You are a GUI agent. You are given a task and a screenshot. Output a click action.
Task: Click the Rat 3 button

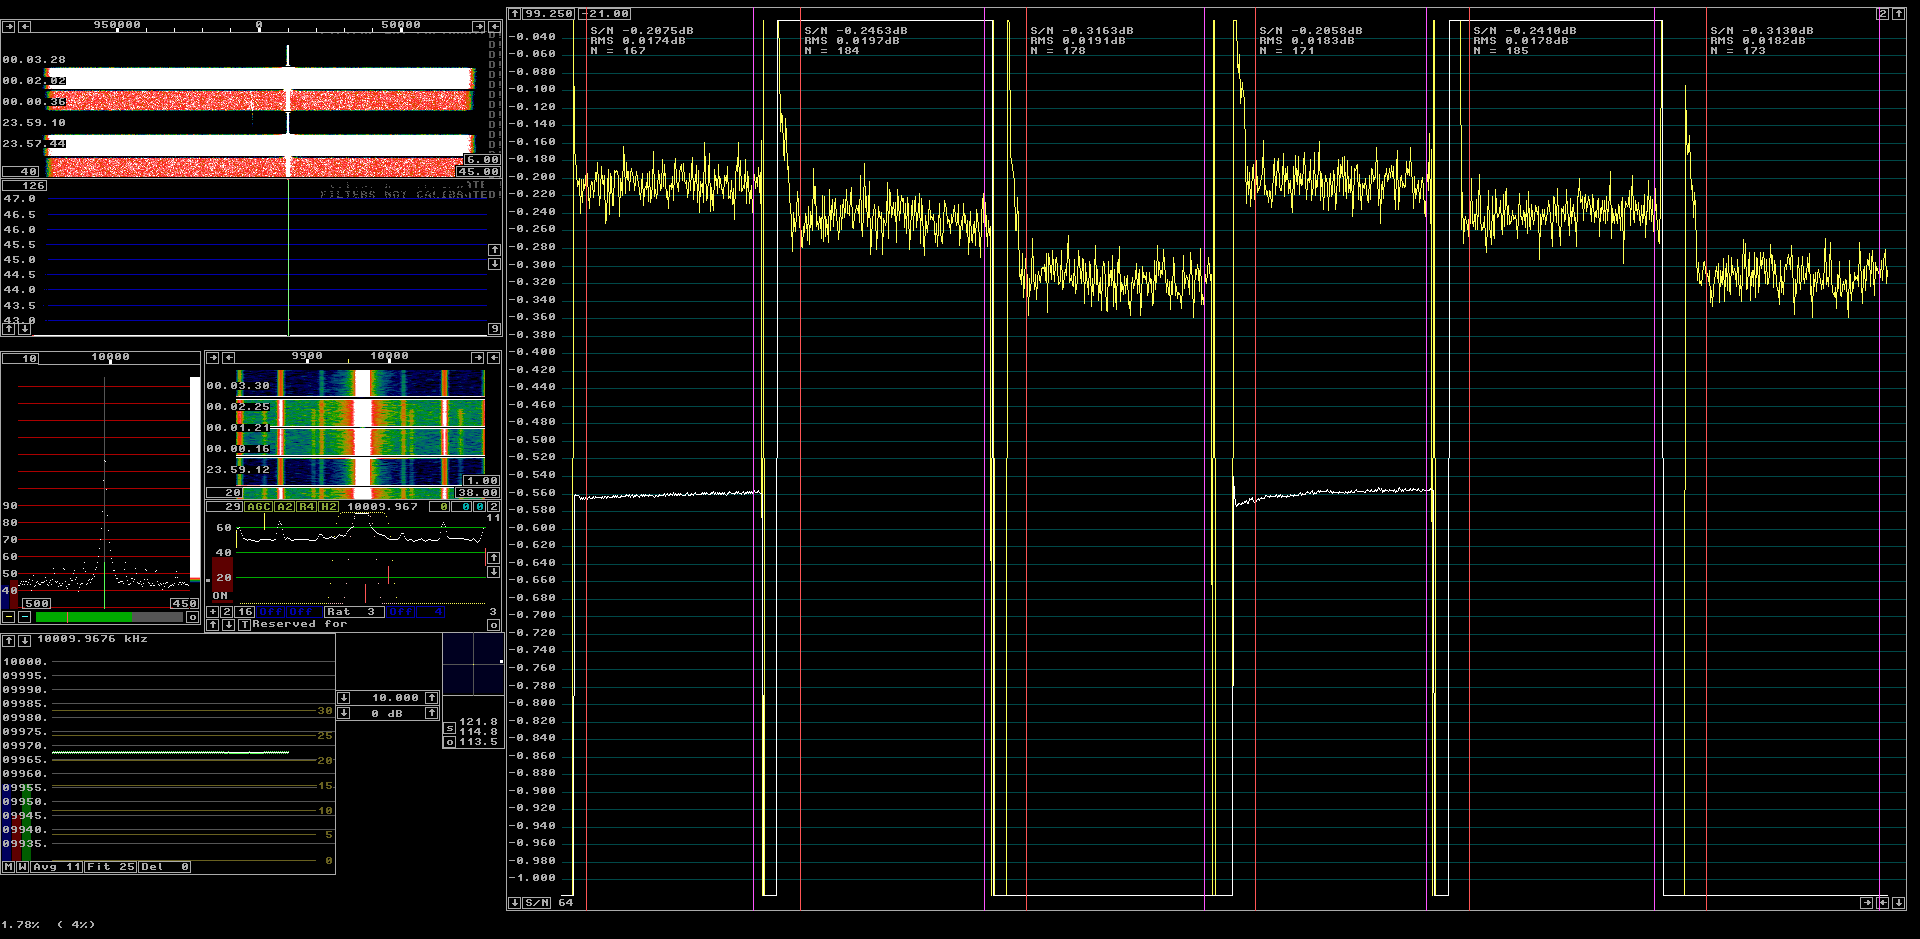[x=354, y=611]
